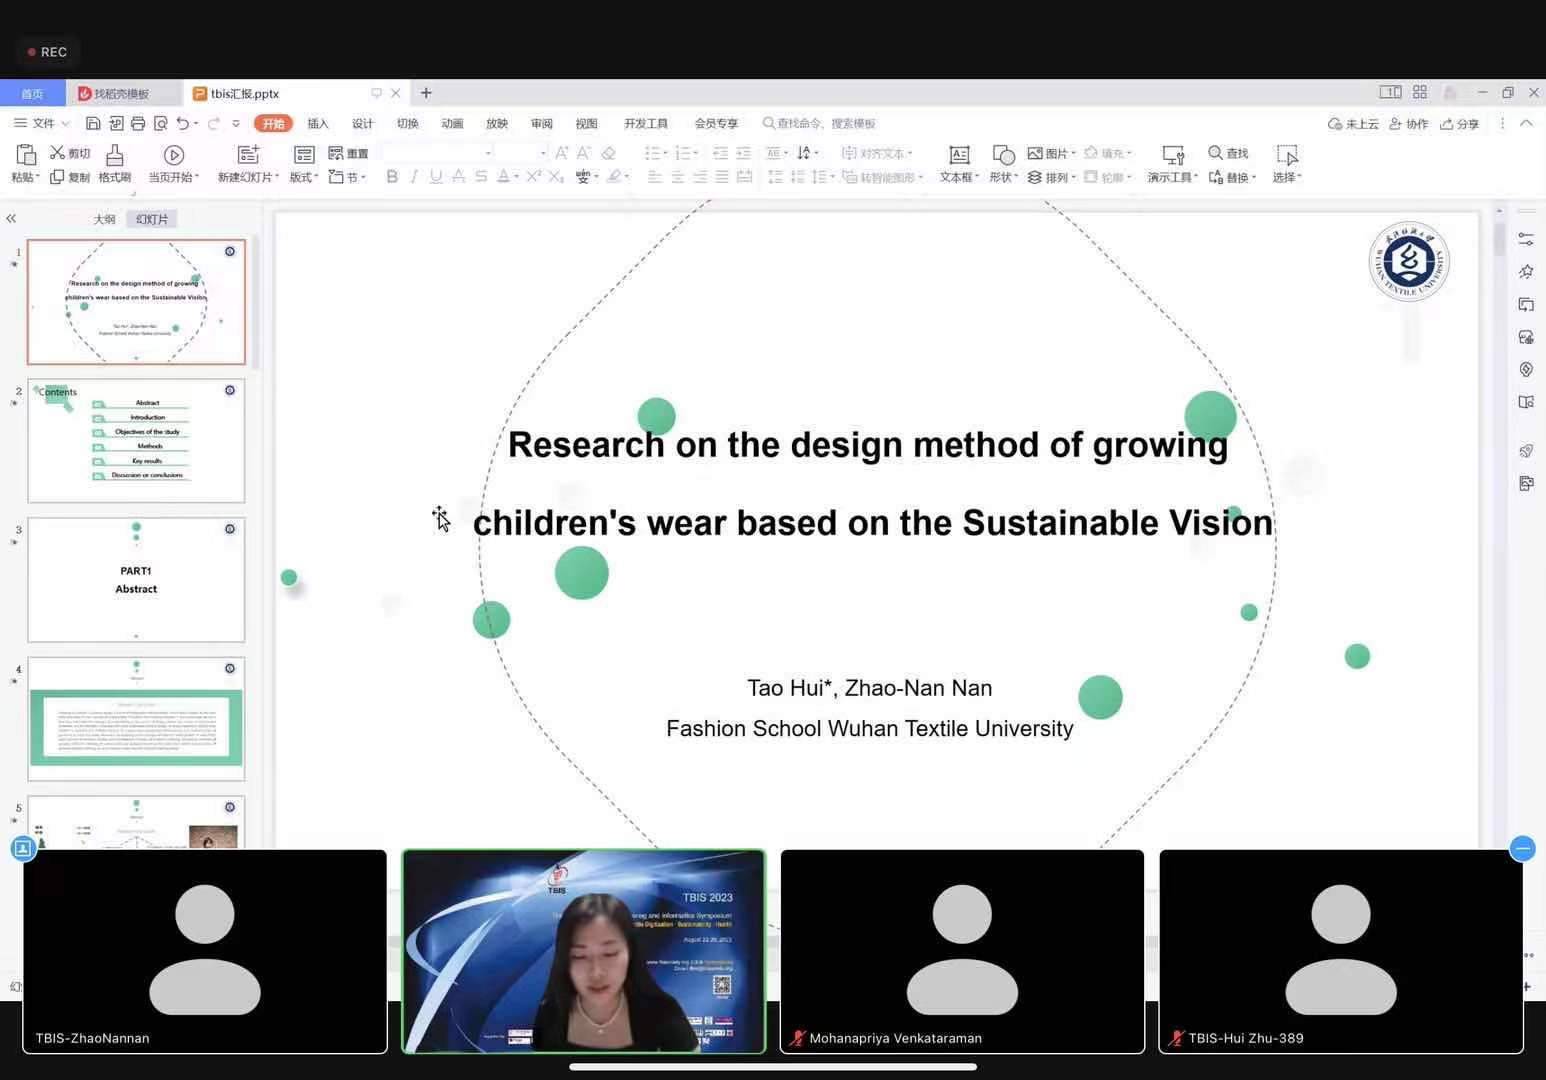Switch to Slides (幻灯片) view toggle
The height and width of the screenshot is (1080, 1546).
pyautogui.click(x=152, y=219)
